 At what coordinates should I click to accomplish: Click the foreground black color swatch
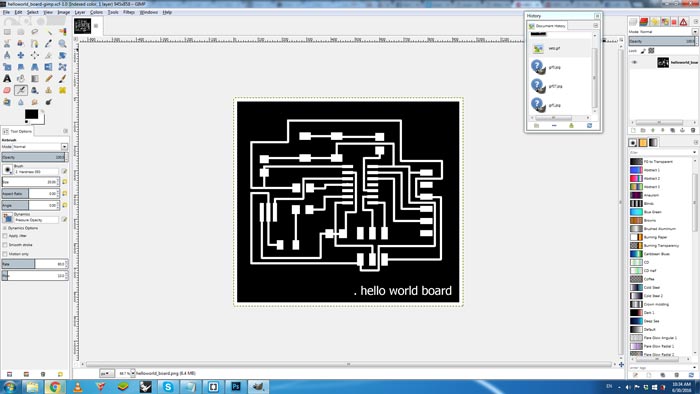coord(31,114)
